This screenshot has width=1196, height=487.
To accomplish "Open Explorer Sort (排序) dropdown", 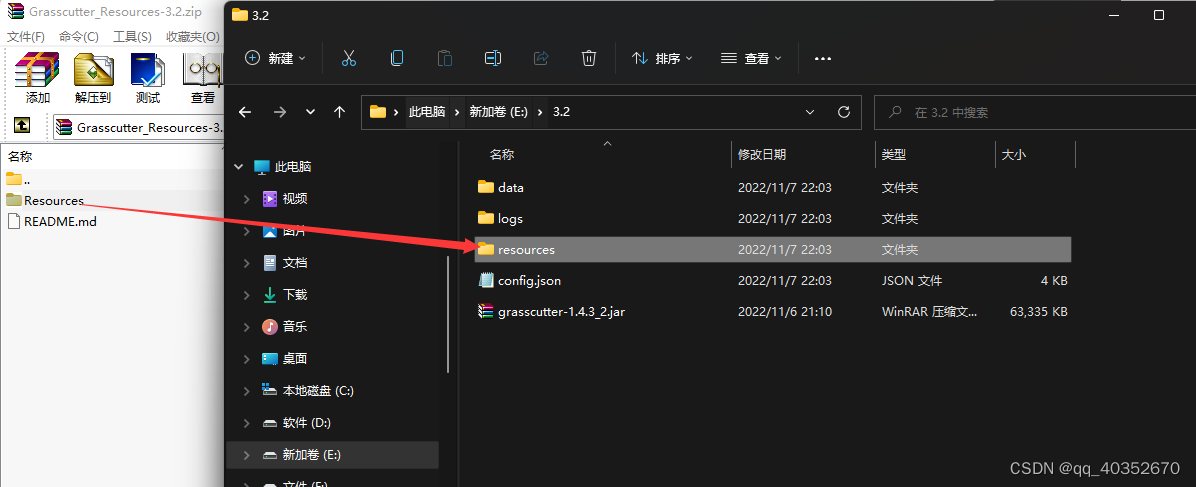I will 662,58.
